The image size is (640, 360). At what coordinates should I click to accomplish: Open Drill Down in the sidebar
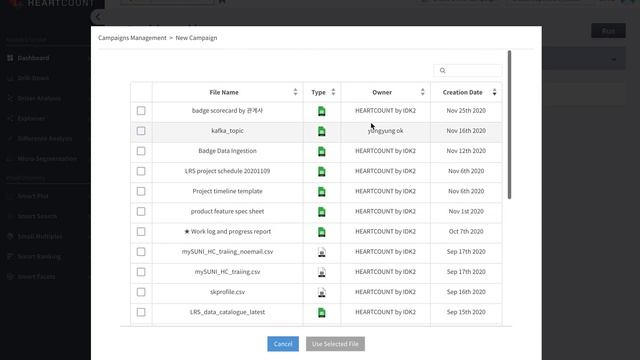coord(33,78)
